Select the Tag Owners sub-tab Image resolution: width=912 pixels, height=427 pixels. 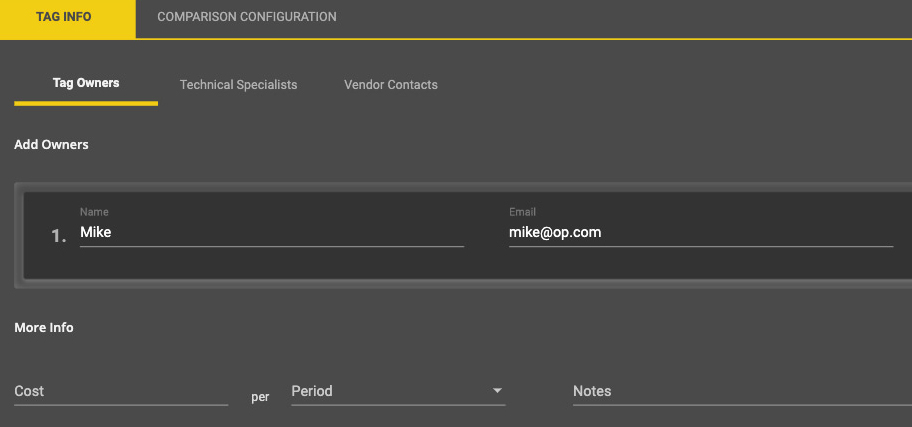pos(86,84)
